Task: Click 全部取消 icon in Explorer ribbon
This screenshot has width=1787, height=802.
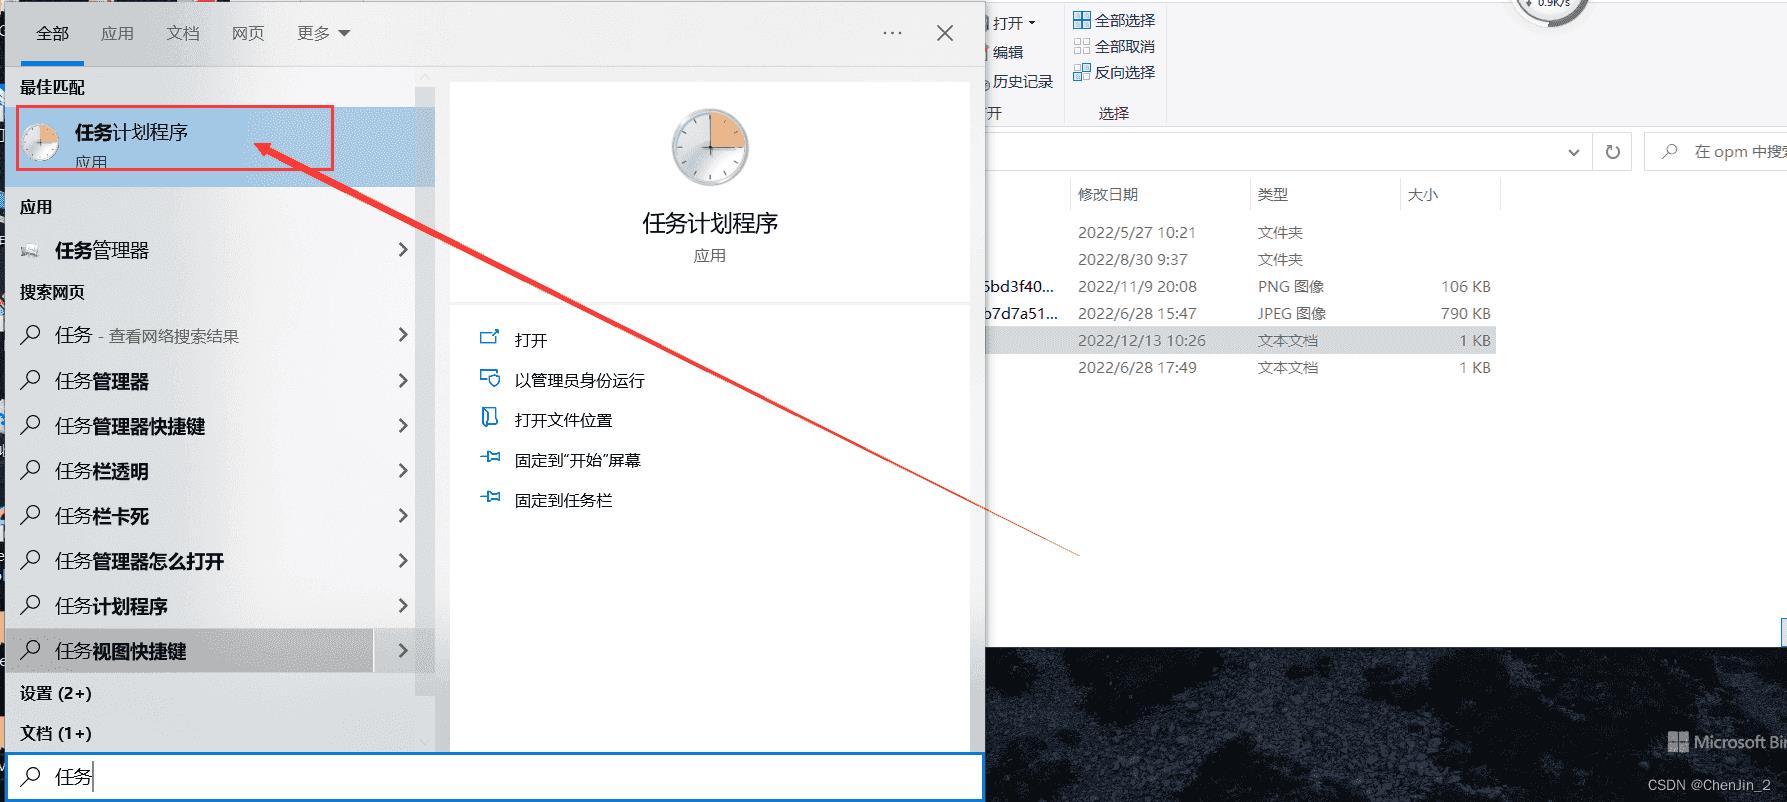Action: 1082,46
